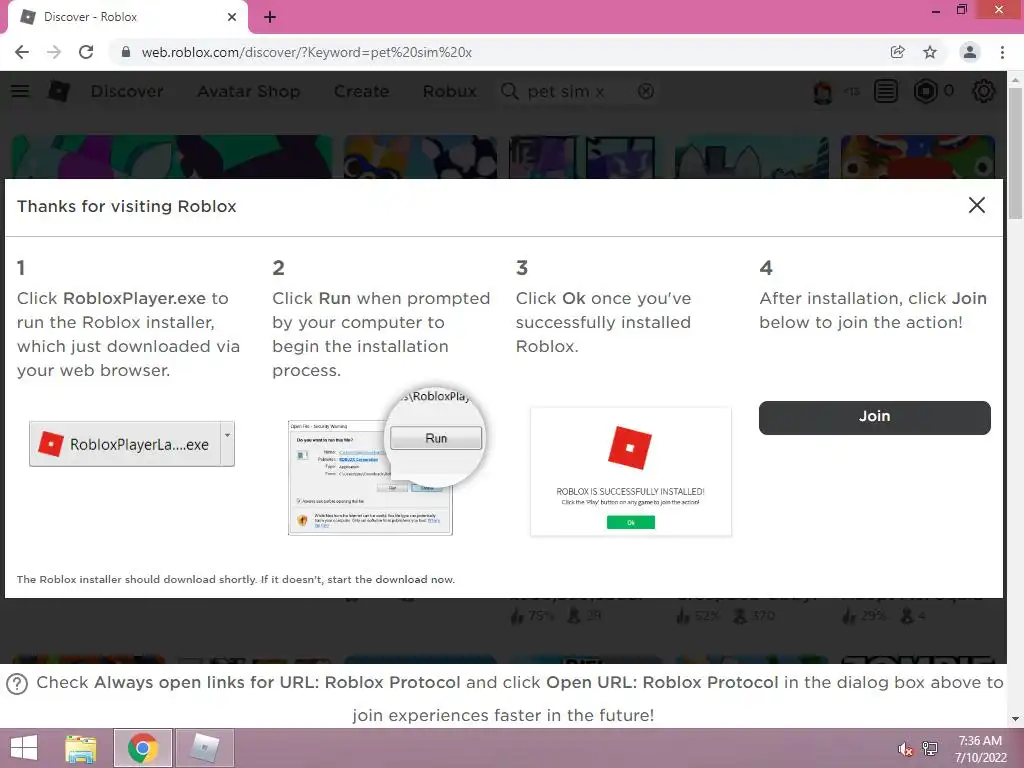Screen dimensions: 1024x768
Task: Click the browser forward arrow
Action: pyautogui.click(x=54, y=52)
